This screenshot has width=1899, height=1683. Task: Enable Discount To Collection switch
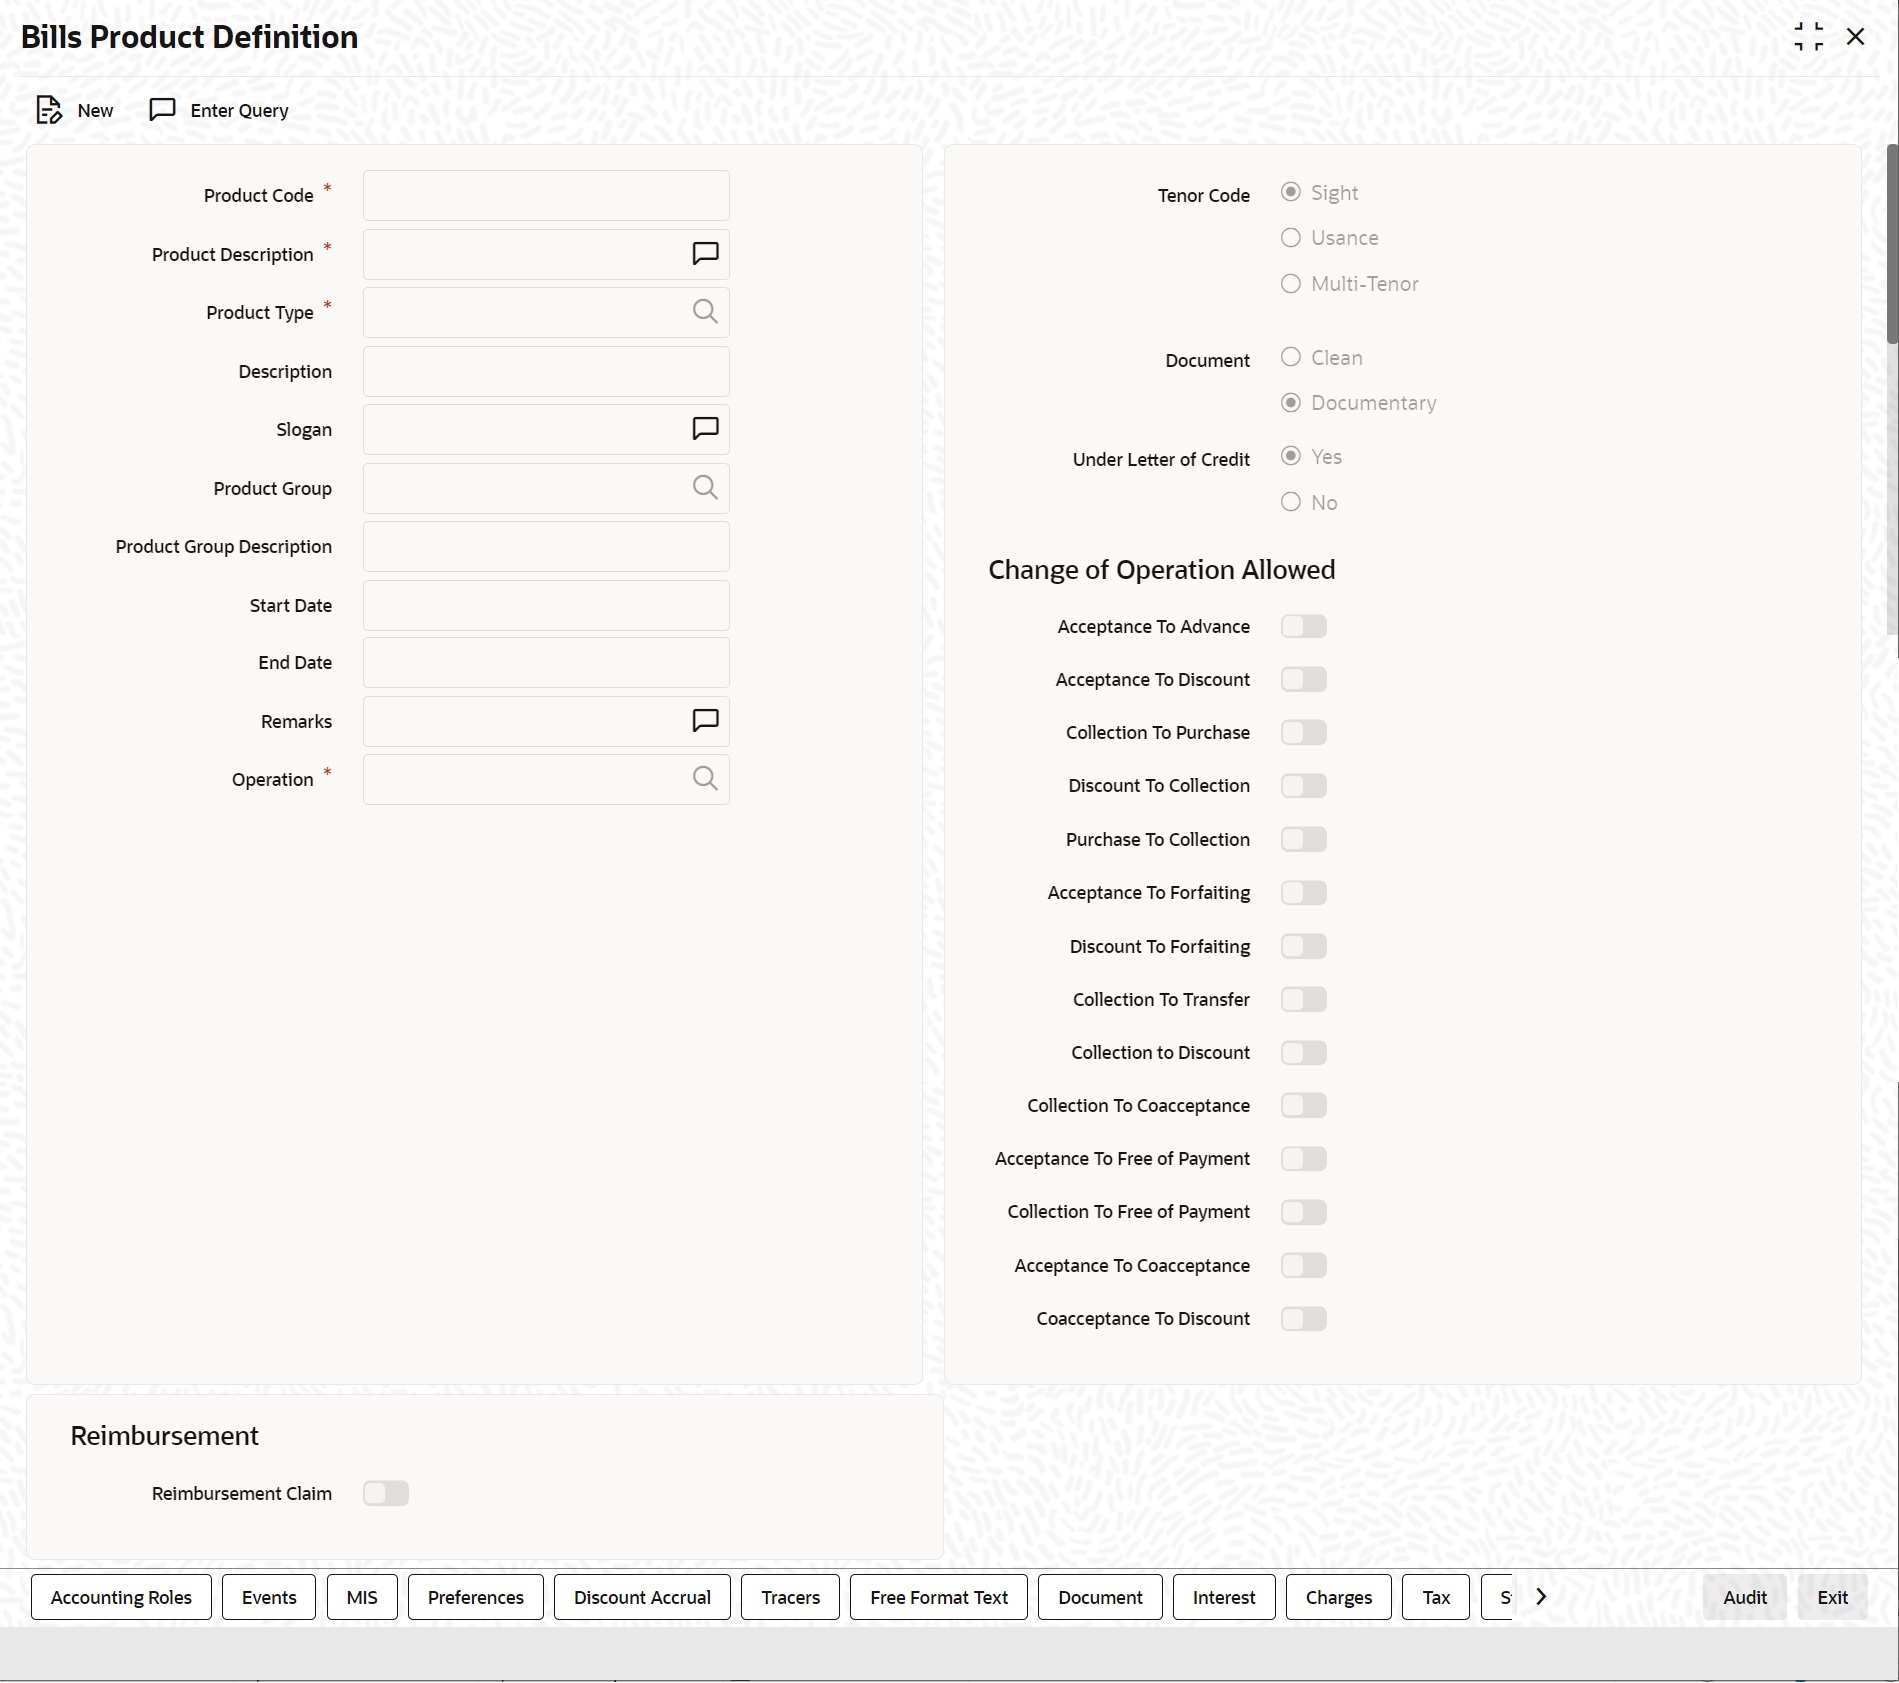[1304, 786]
